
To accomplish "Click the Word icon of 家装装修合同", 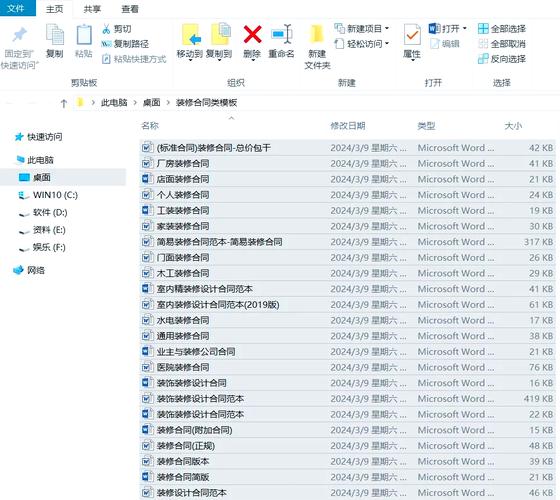I will (x=147, y=226).
